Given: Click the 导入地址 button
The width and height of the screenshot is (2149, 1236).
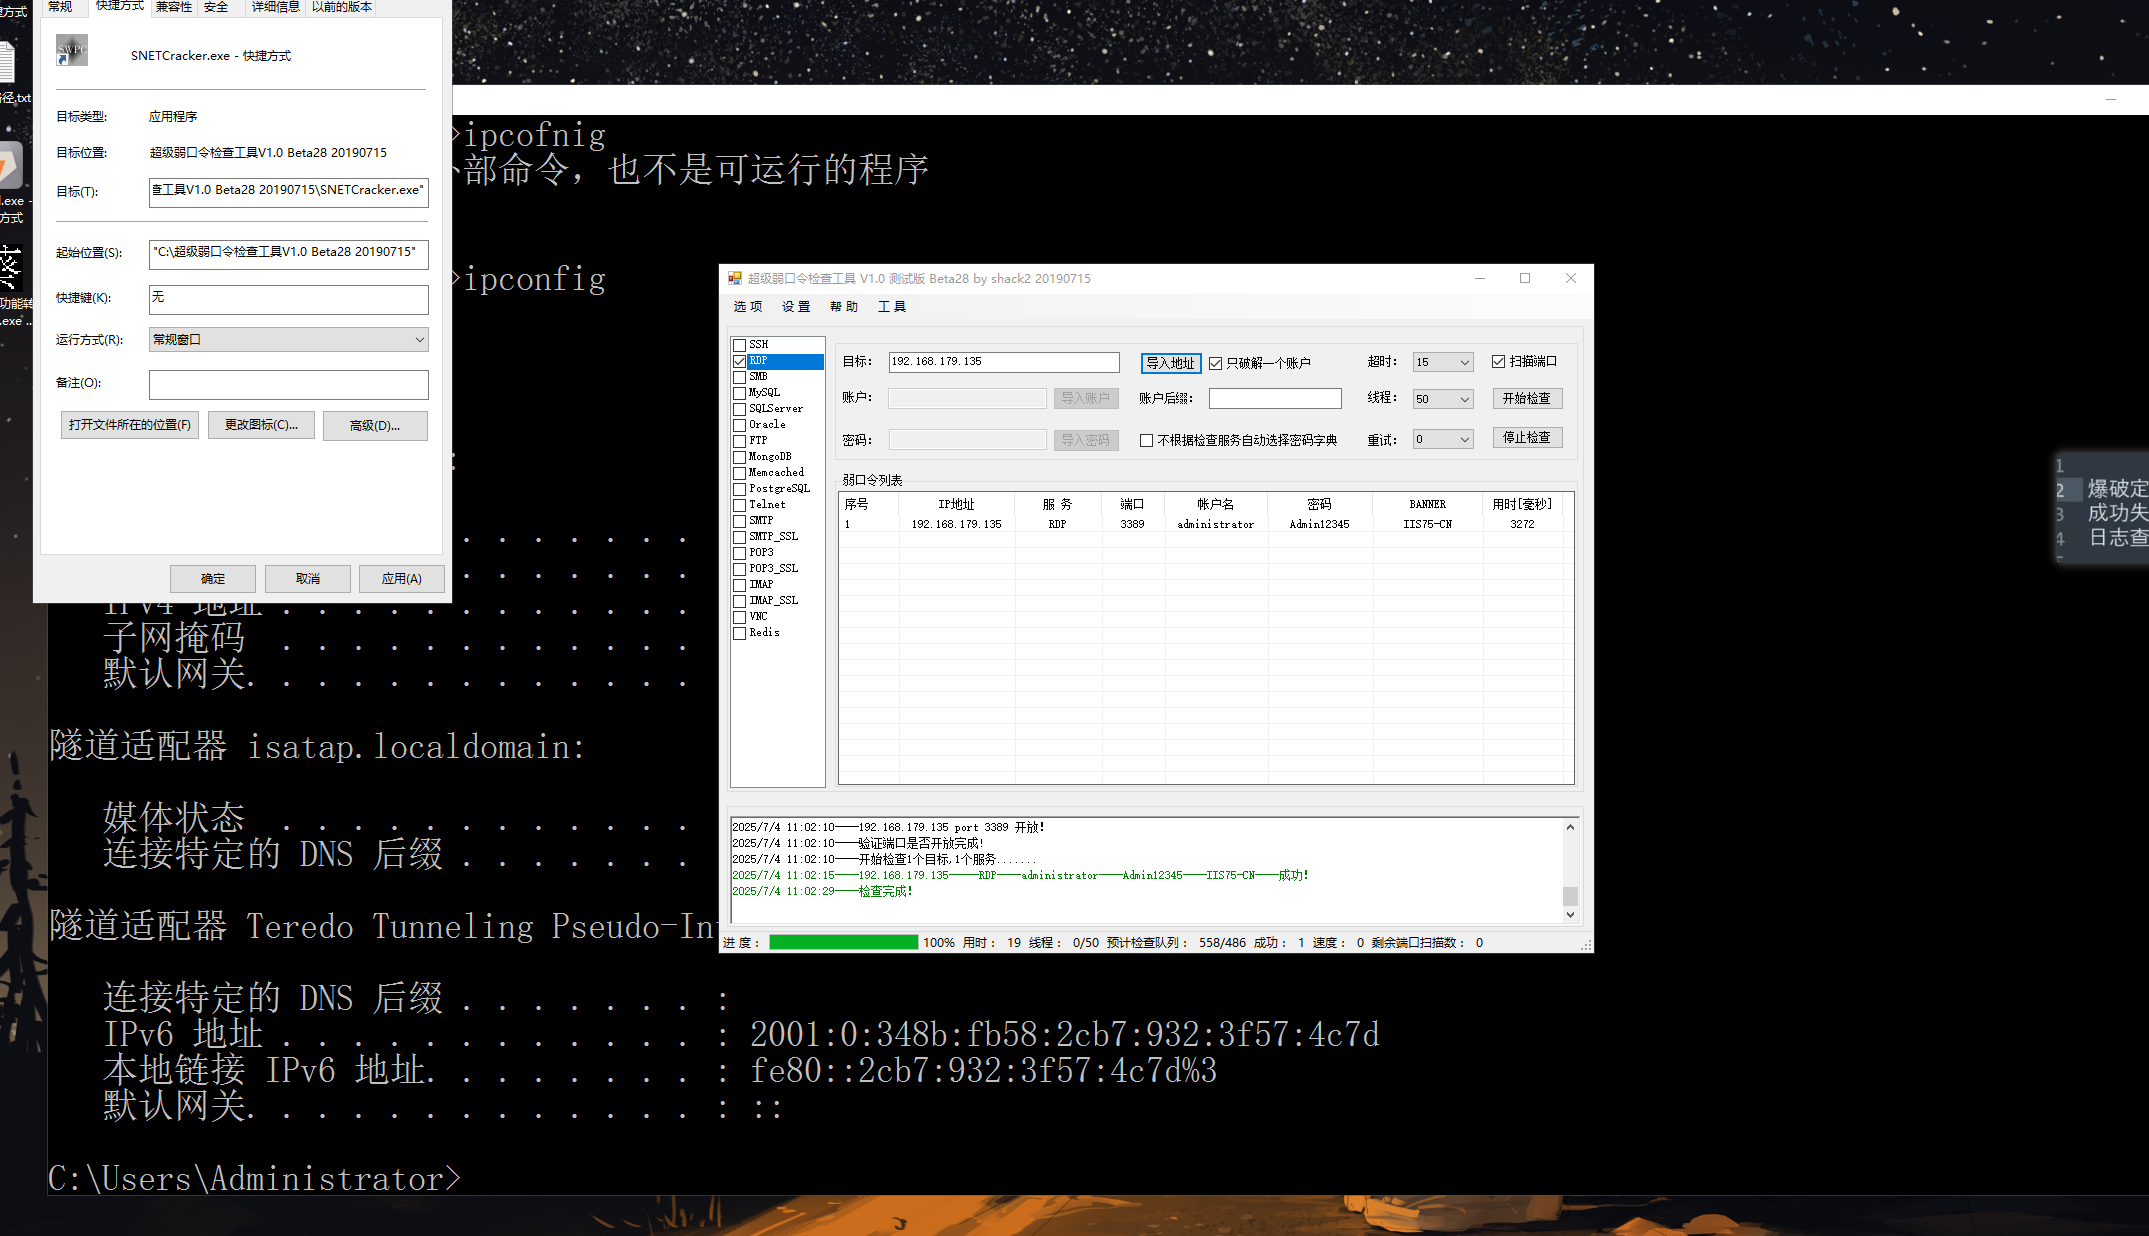Looking at the screenshot, I should click(x=1170, y=363).
